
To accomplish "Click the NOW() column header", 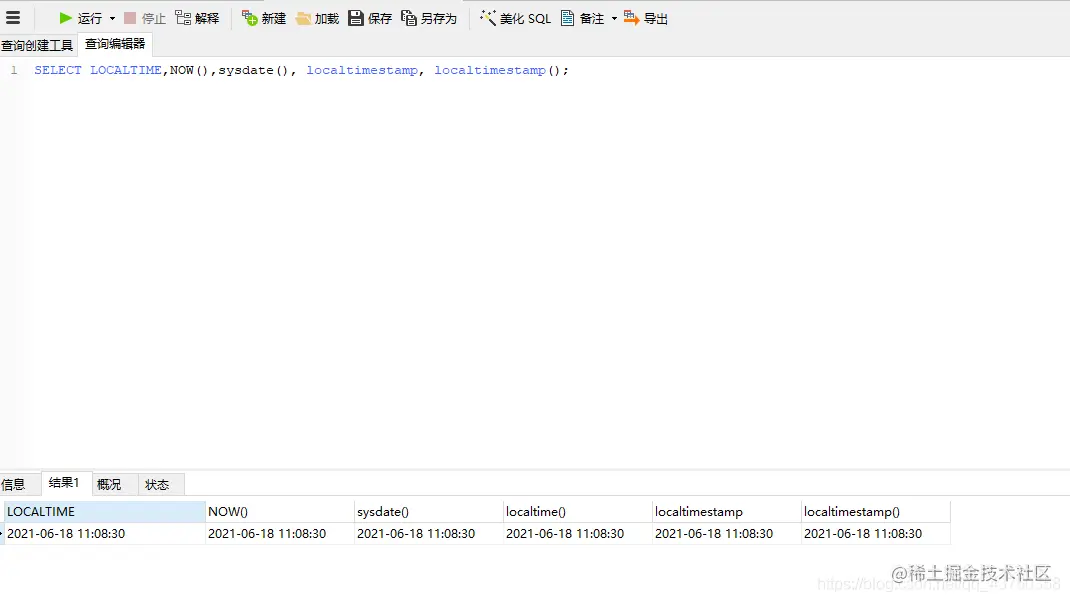I will coord(280,511).
